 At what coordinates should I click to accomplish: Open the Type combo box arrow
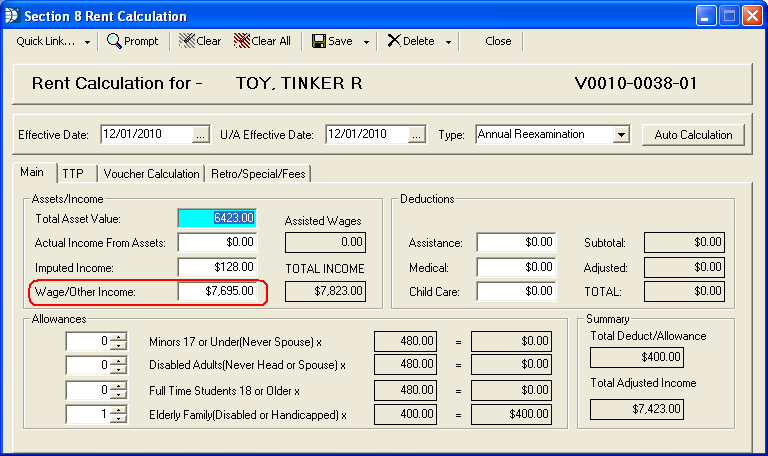pos(621,134)
